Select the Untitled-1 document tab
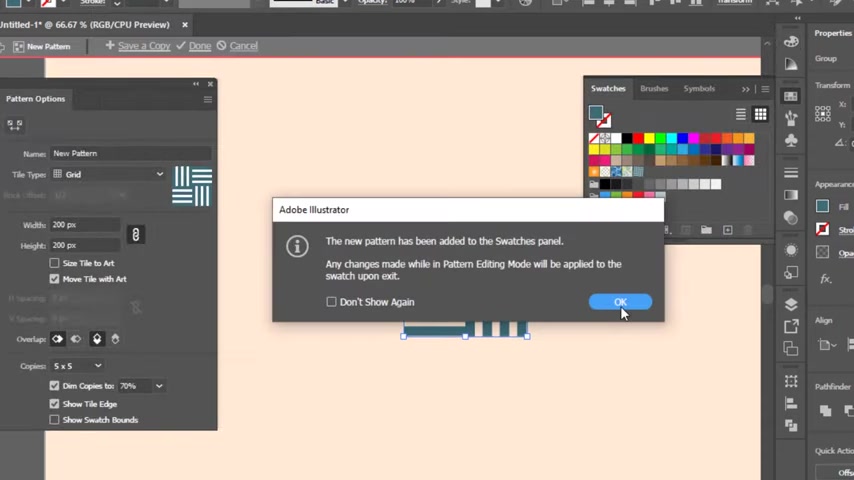Screen dimensions: 854x480 click(84, 25)
